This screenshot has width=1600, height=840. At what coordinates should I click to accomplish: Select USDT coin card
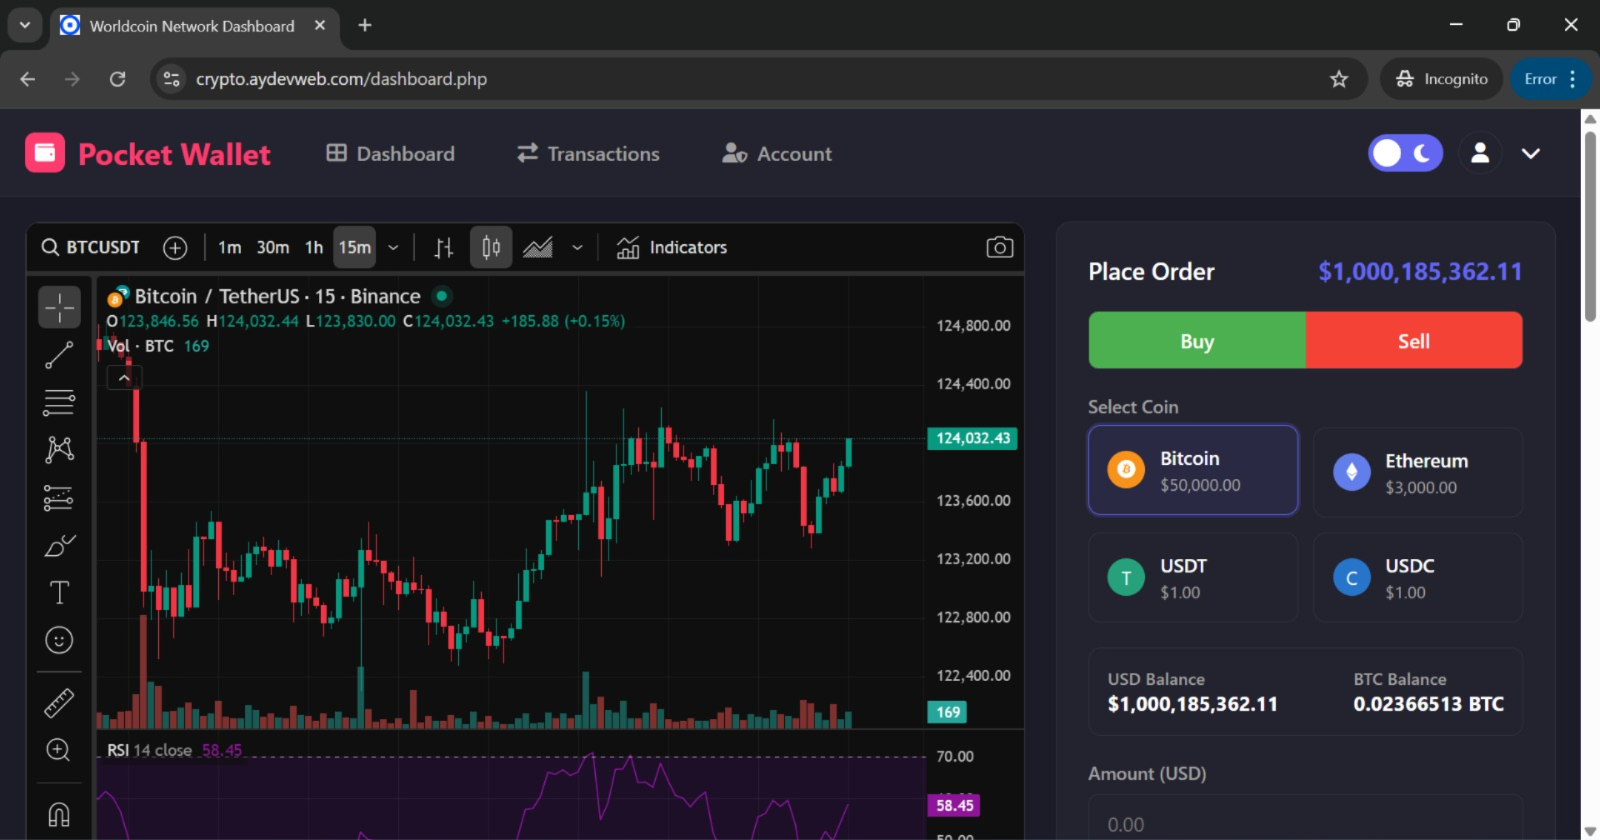point(1193,577)
